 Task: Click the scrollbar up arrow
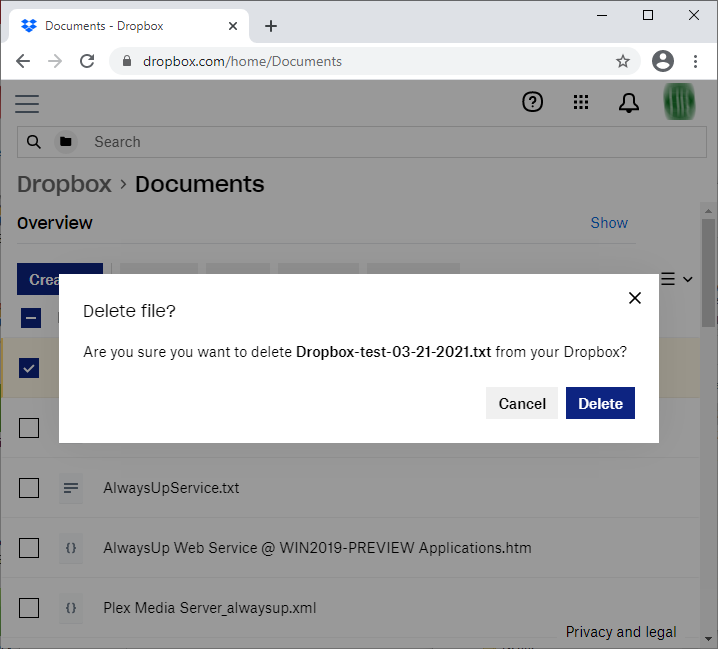click(708, 210)
